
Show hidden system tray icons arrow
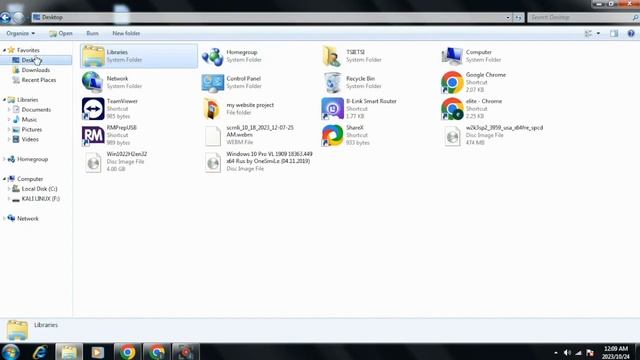point(556,353)
